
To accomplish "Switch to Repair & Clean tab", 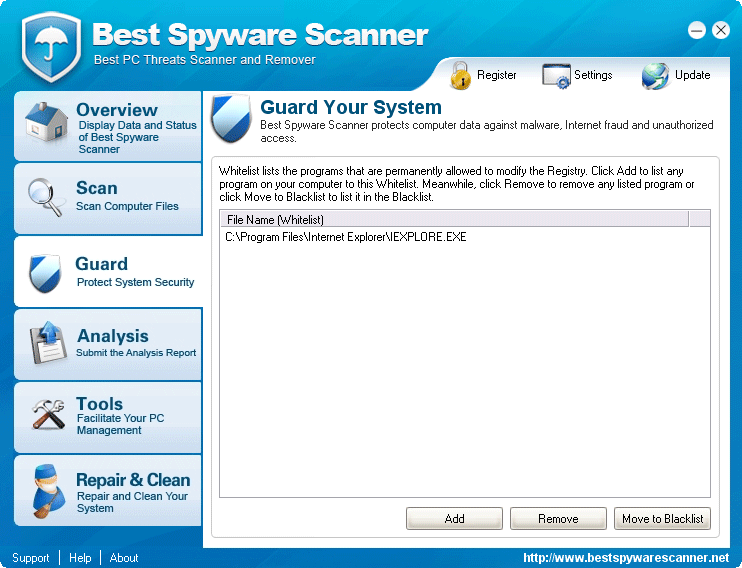I will point(108,490).
